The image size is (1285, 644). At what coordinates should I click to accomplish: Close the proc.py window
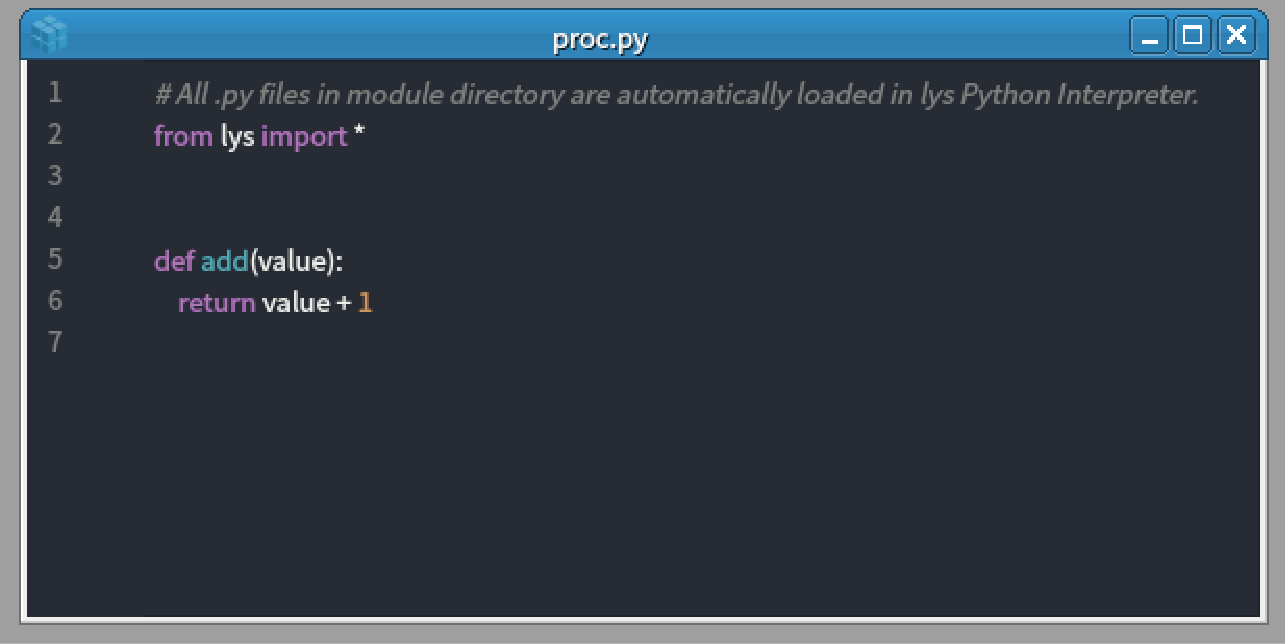click(1236, 36)
